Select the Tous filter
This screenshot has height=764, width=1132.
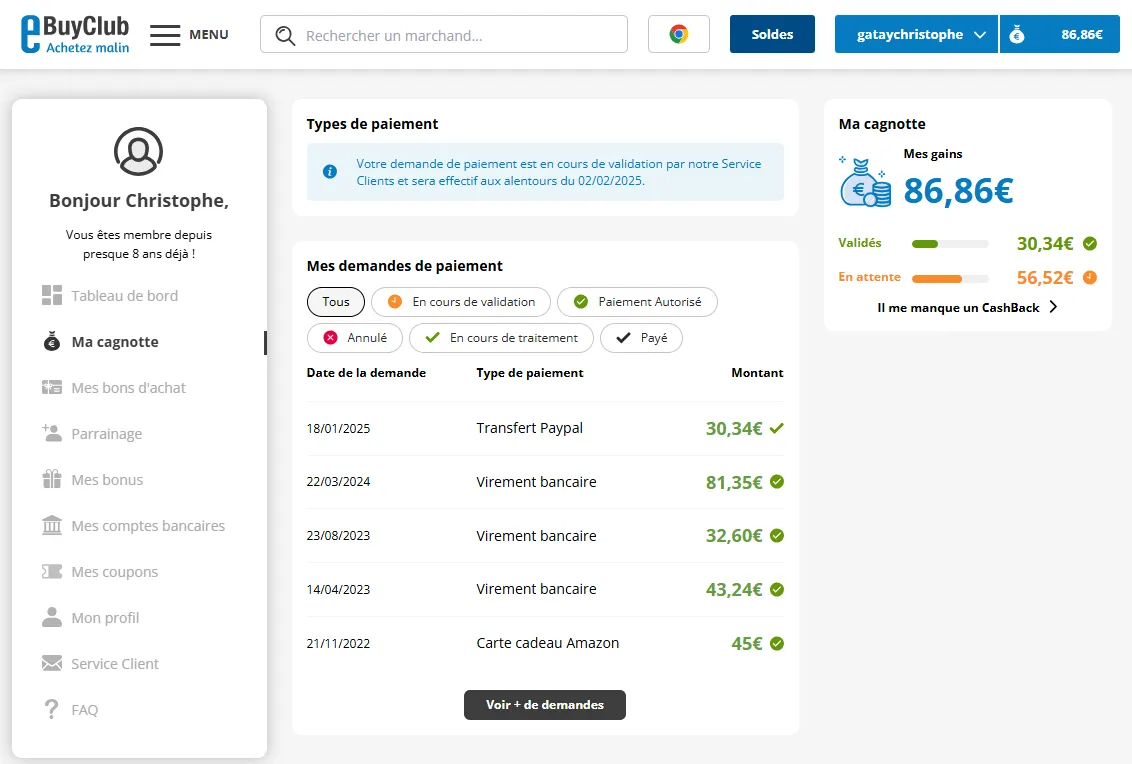(x=336, y=302)
